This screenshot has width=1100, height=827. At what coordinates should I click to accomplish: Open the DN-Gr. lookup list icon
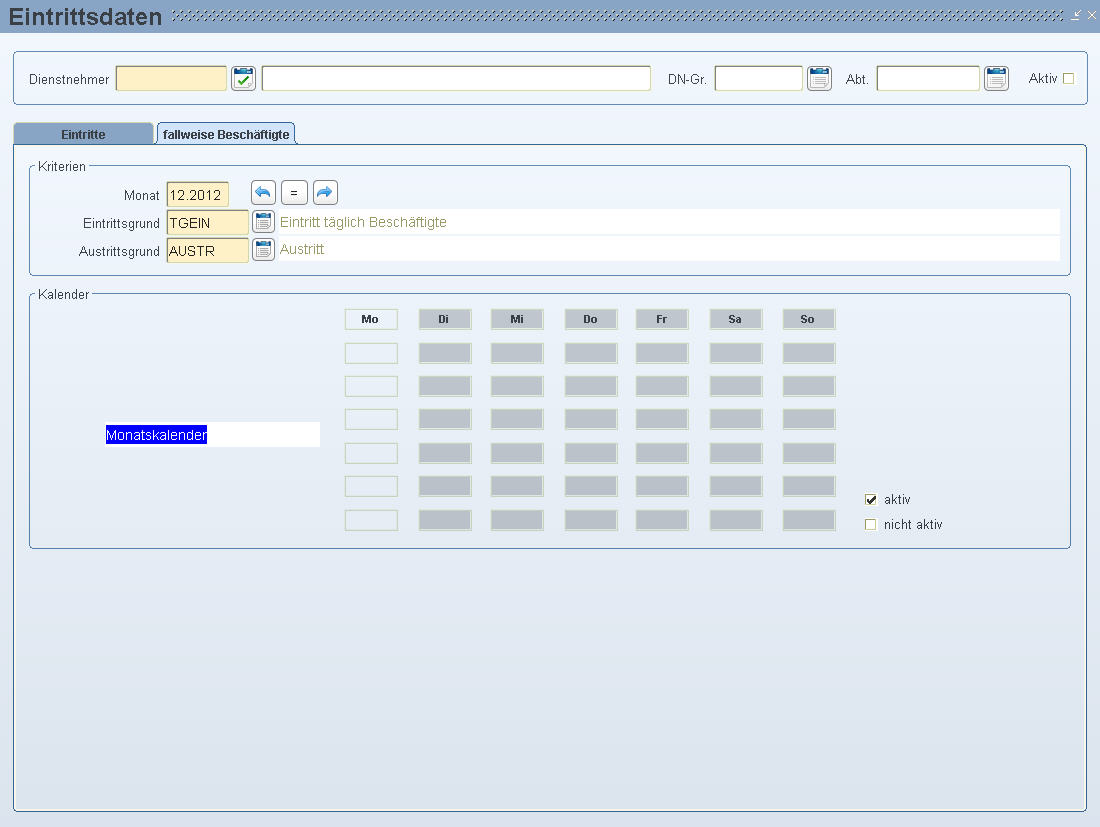[x=819, y=79]
